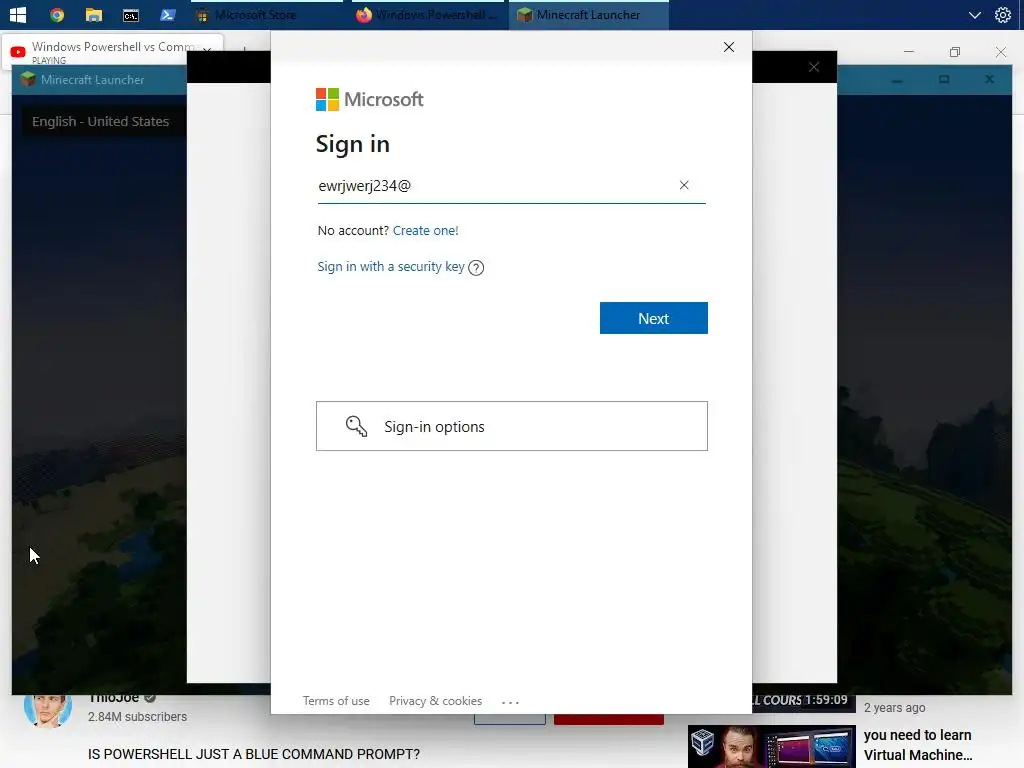Switch to Firefox Windows Powershell taskbar window
This screenshot has width=1024, height=768.
426,15
